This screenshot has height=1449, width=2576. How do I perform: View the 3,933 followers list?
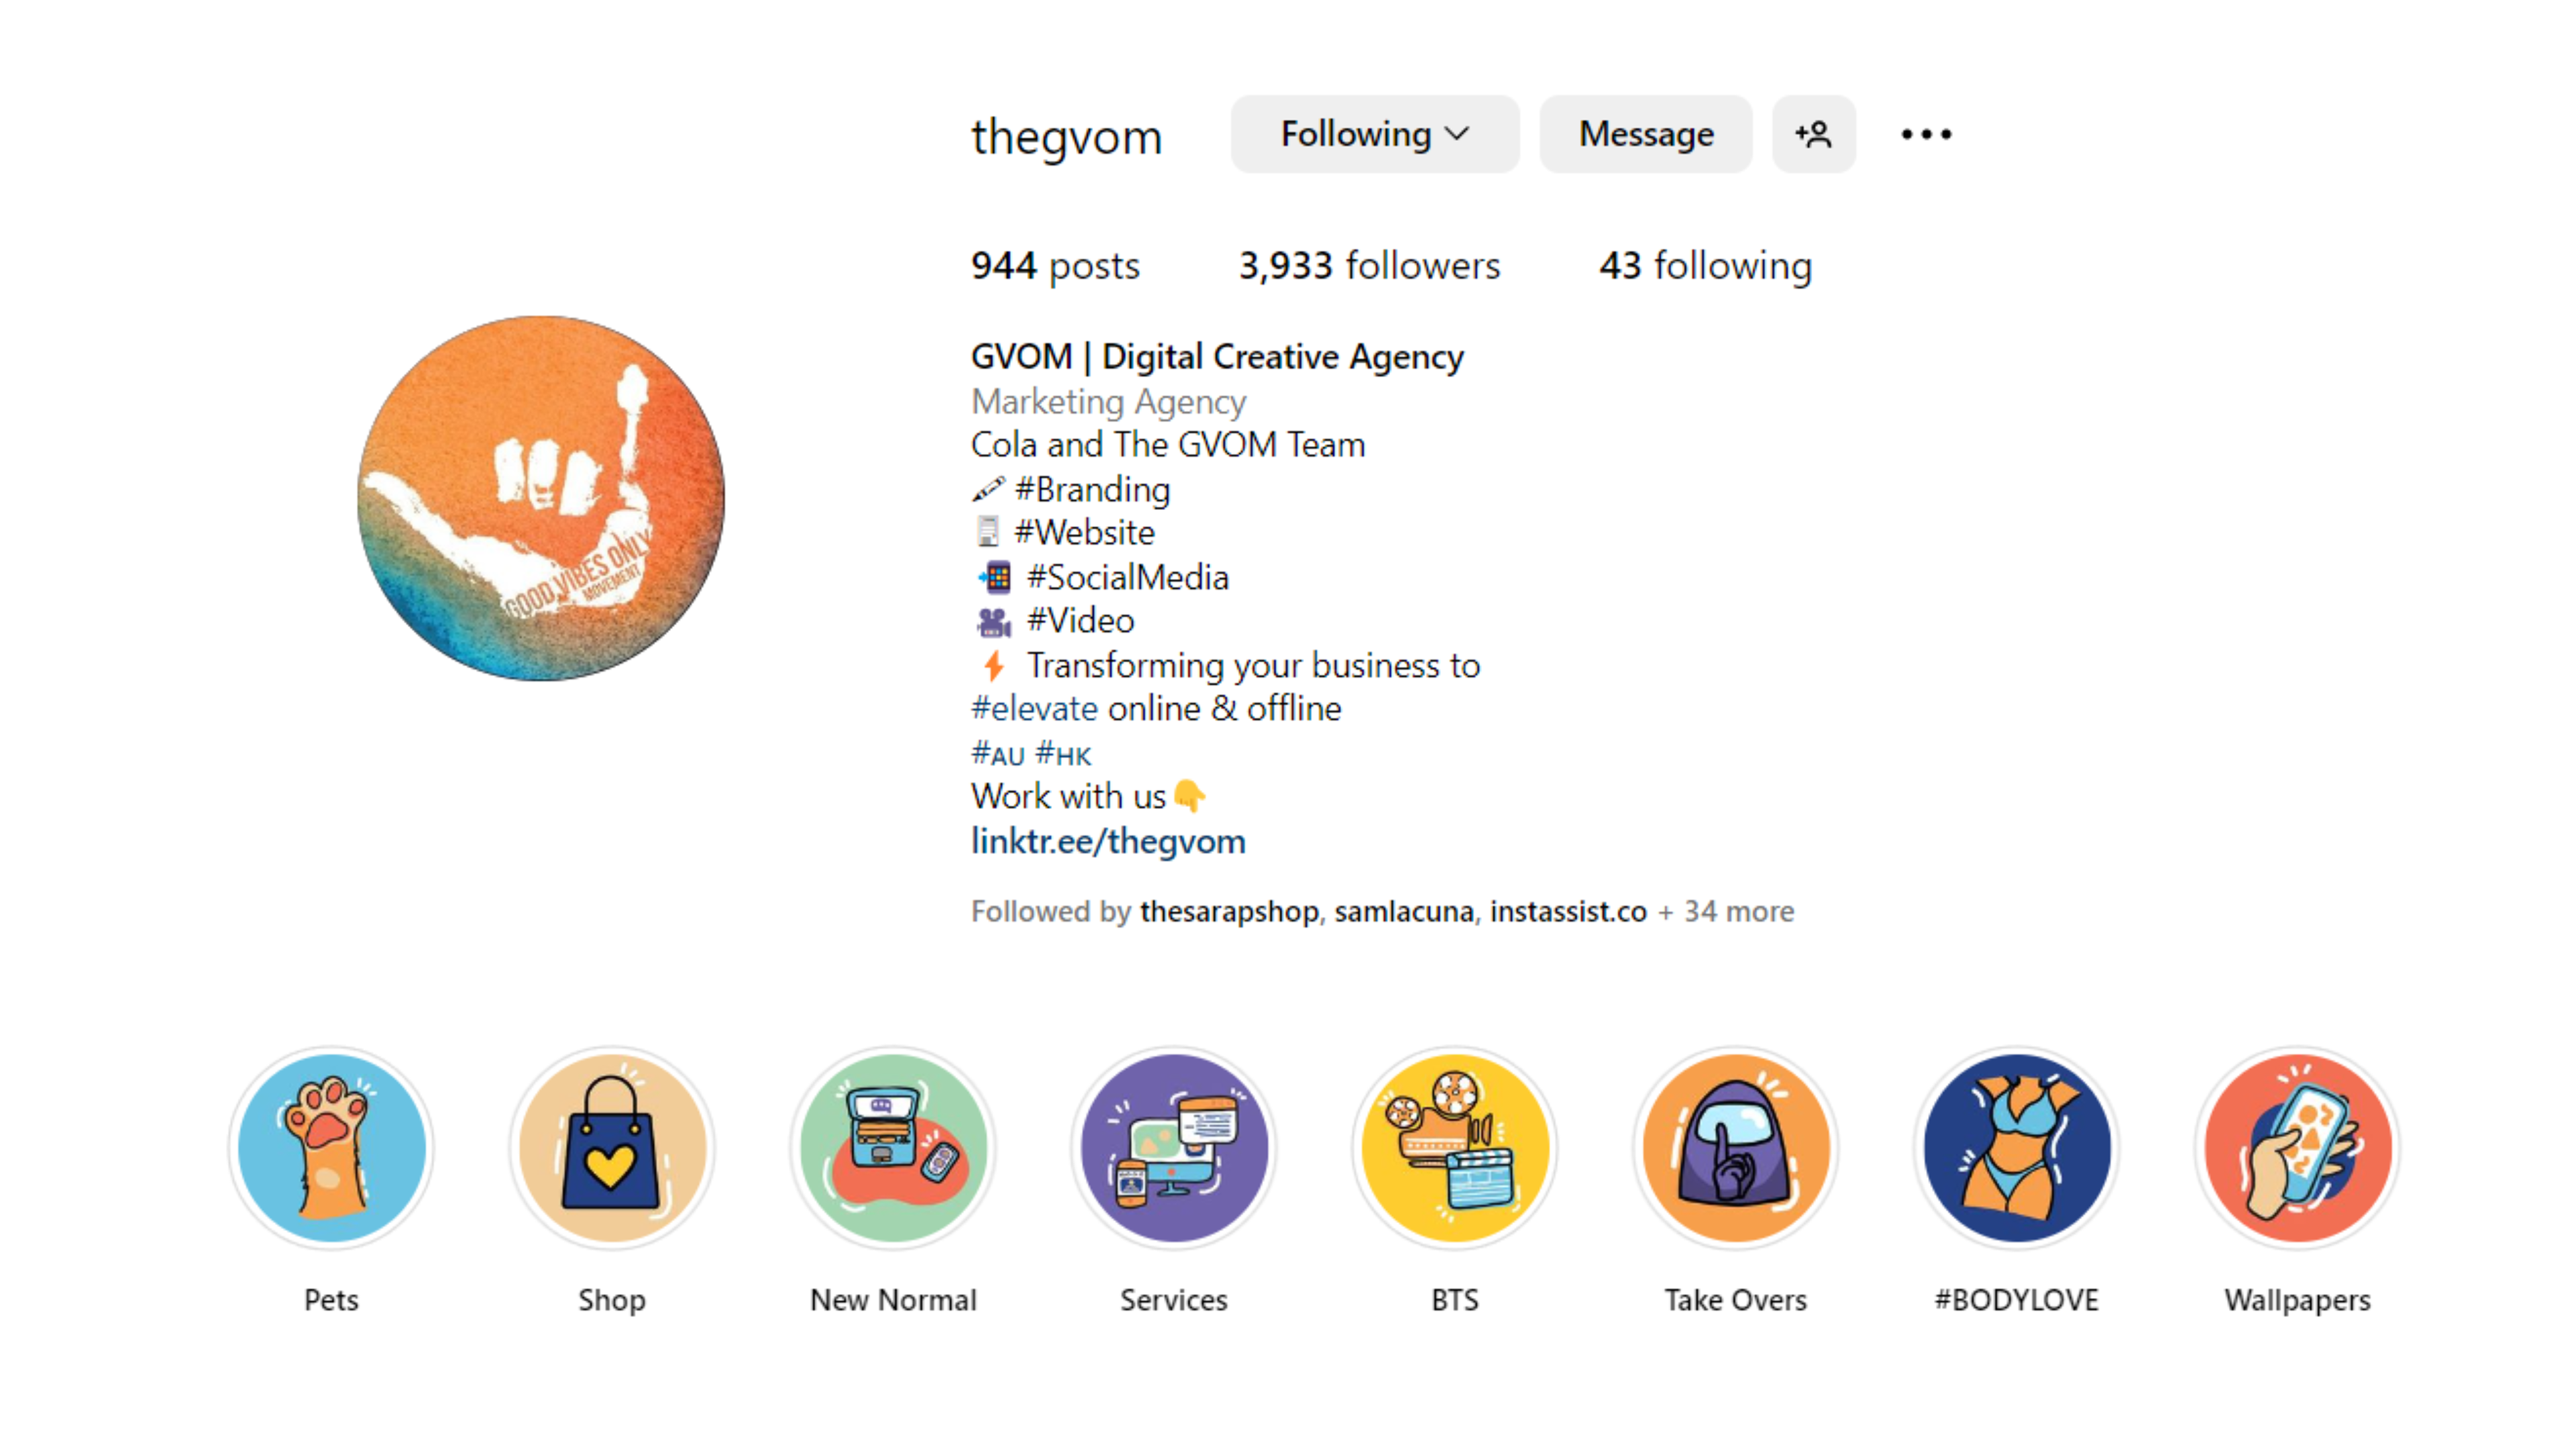click(x=1369, y=265)
